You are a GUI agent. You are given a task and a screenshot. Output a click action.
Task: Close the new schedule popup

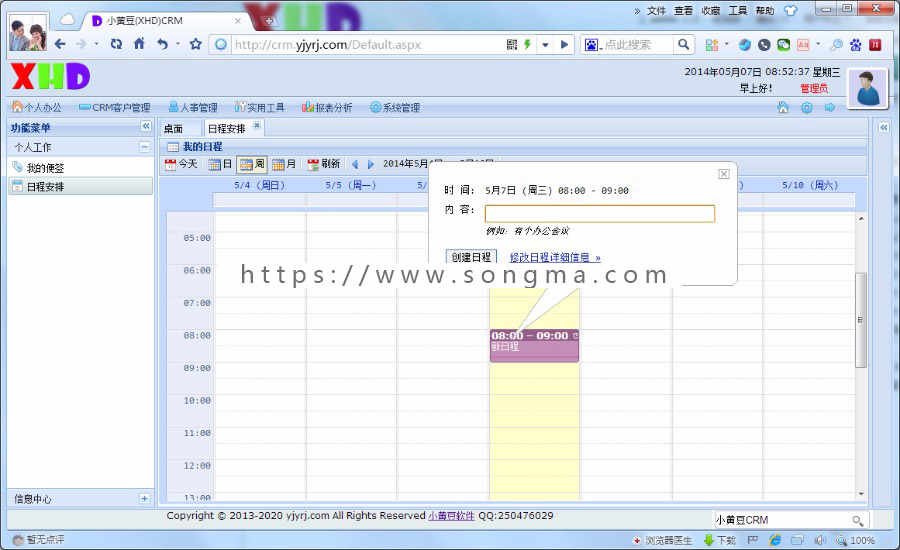(724, 173)
